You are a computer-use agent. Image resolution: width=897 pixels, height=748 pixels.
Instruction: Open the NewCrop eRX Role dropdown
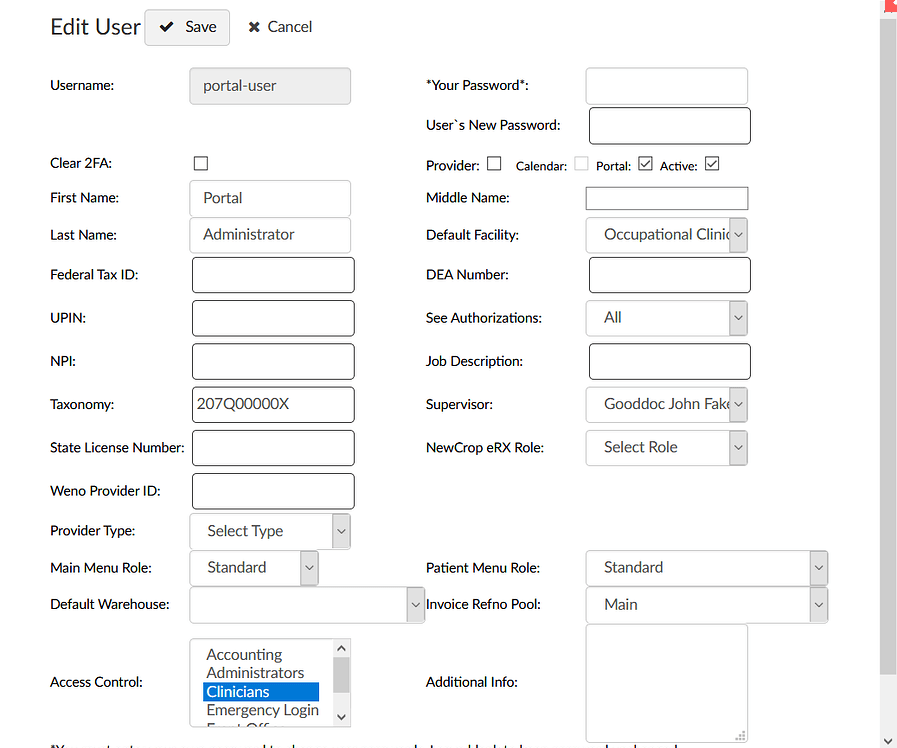click(737, 448)
